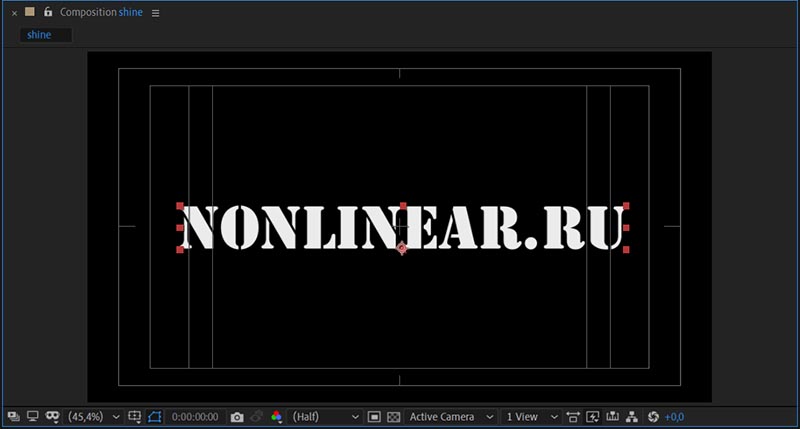Image resolution: width=800 pixels, height=429 pixels.
Task: Click the Primary Viewer monitor icon
Action: pyautogui.click(x=33, y=417)
